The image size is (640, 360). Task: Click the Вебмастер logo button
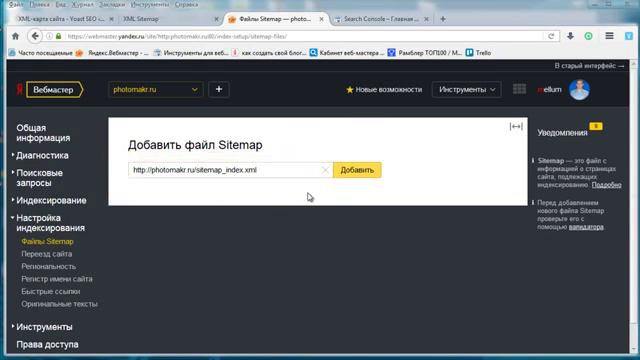(x=54, y=89)
